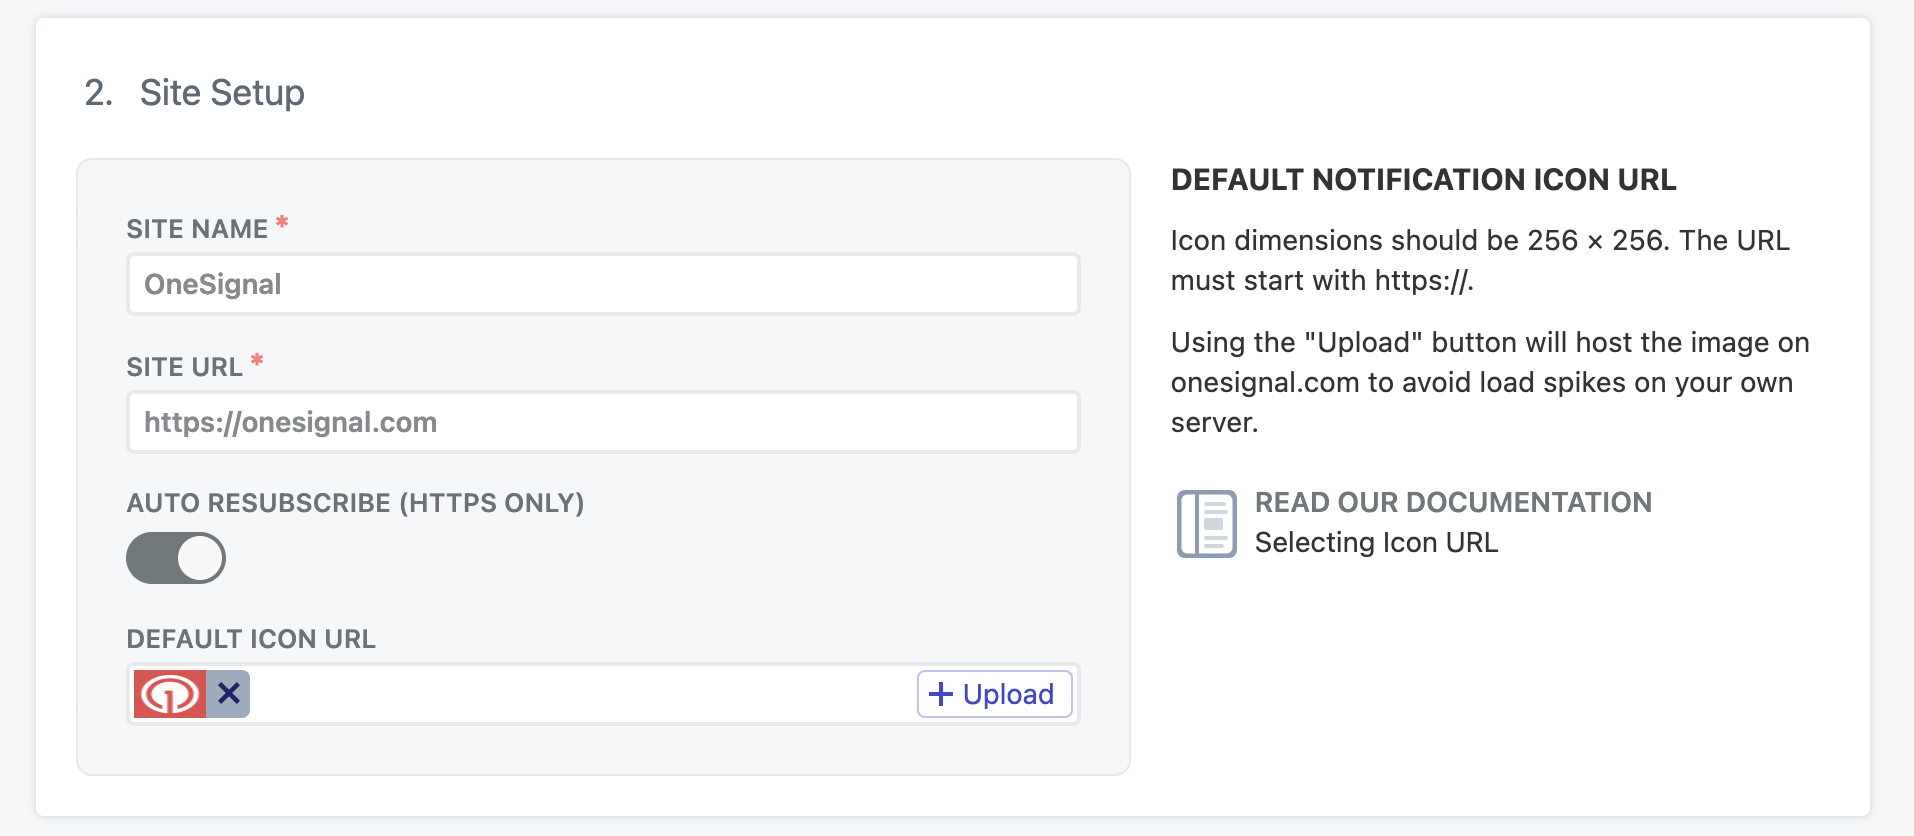Click the help paragraph about hosting on onesignal.com
The width and height of the screenshot is (1914, 836).
click(1490, 382)
